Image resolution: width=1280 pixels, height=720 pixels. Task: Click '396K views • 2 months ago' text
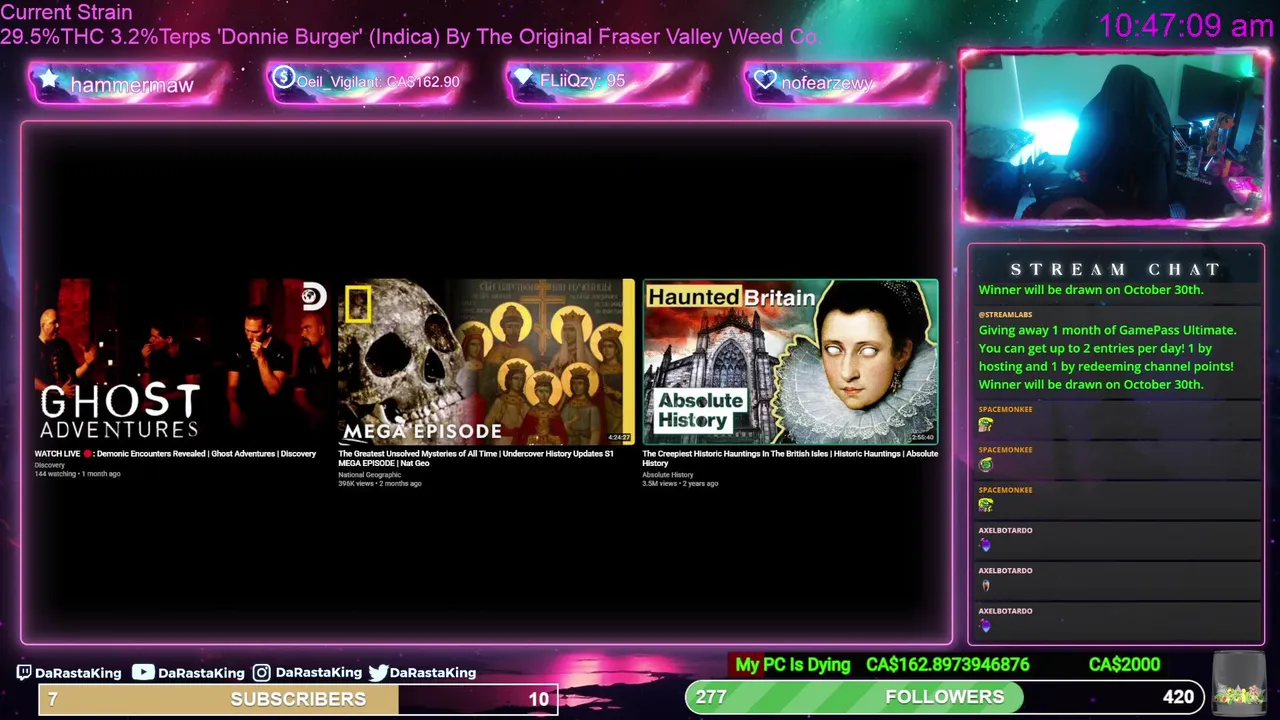point(379,484)
